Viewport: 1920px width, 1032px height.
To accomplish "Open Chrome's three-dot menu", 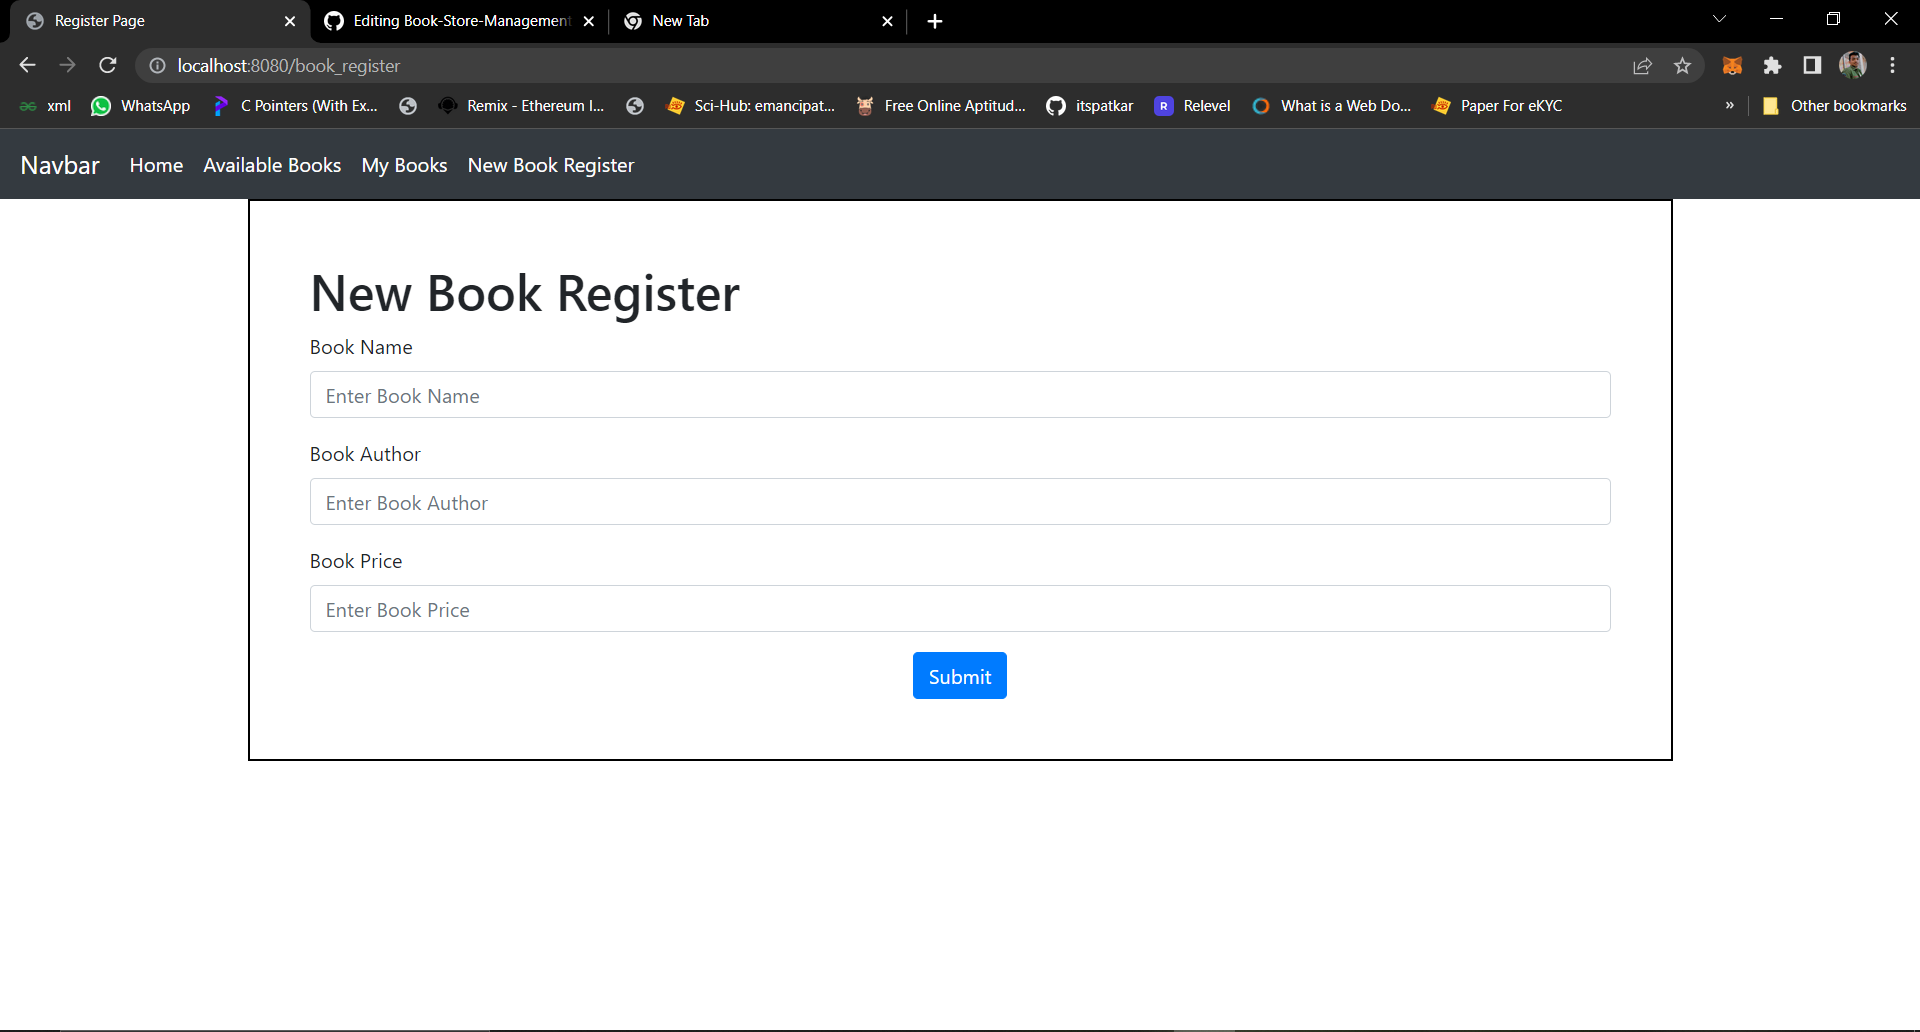I will pos(1893,65).
